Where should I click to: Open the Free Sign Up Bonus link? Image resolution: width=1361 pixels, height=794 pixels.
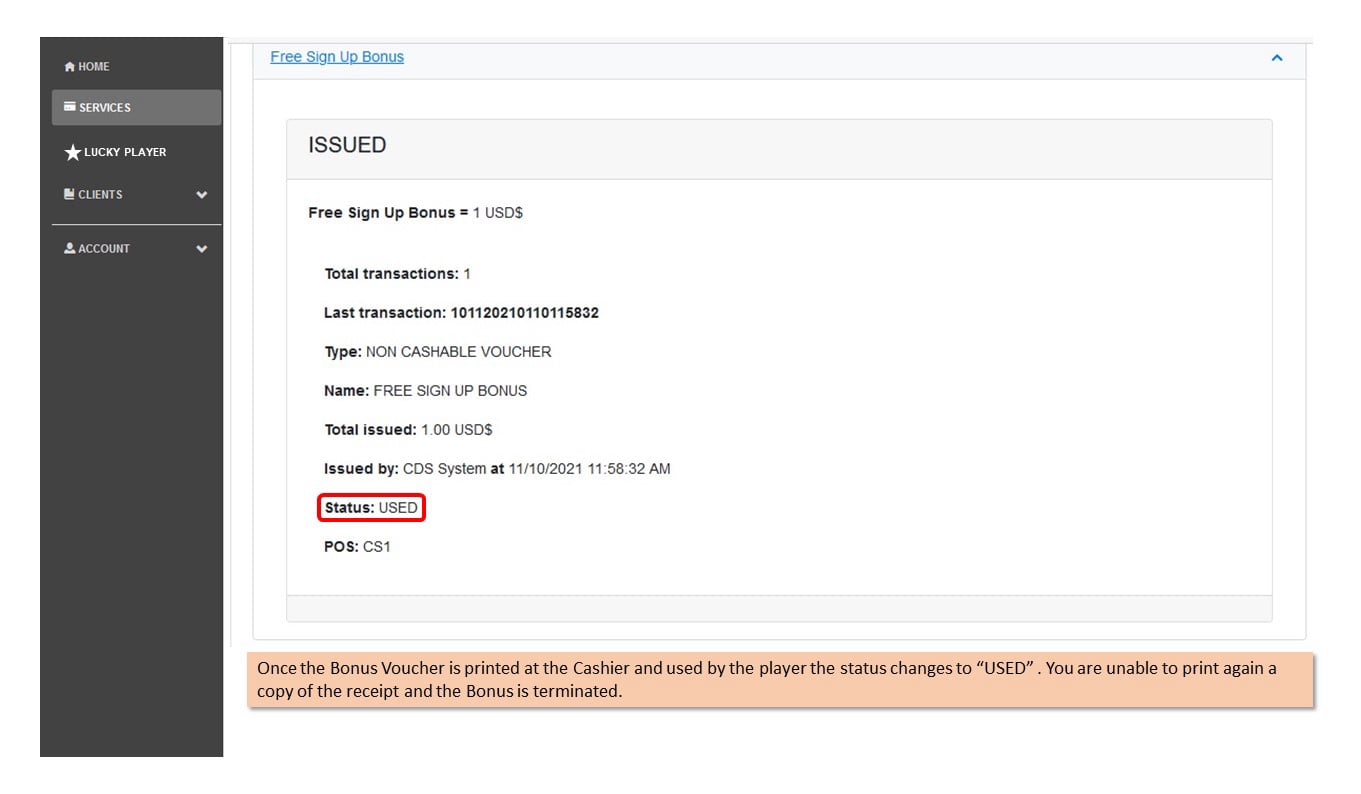click(337, 57)
